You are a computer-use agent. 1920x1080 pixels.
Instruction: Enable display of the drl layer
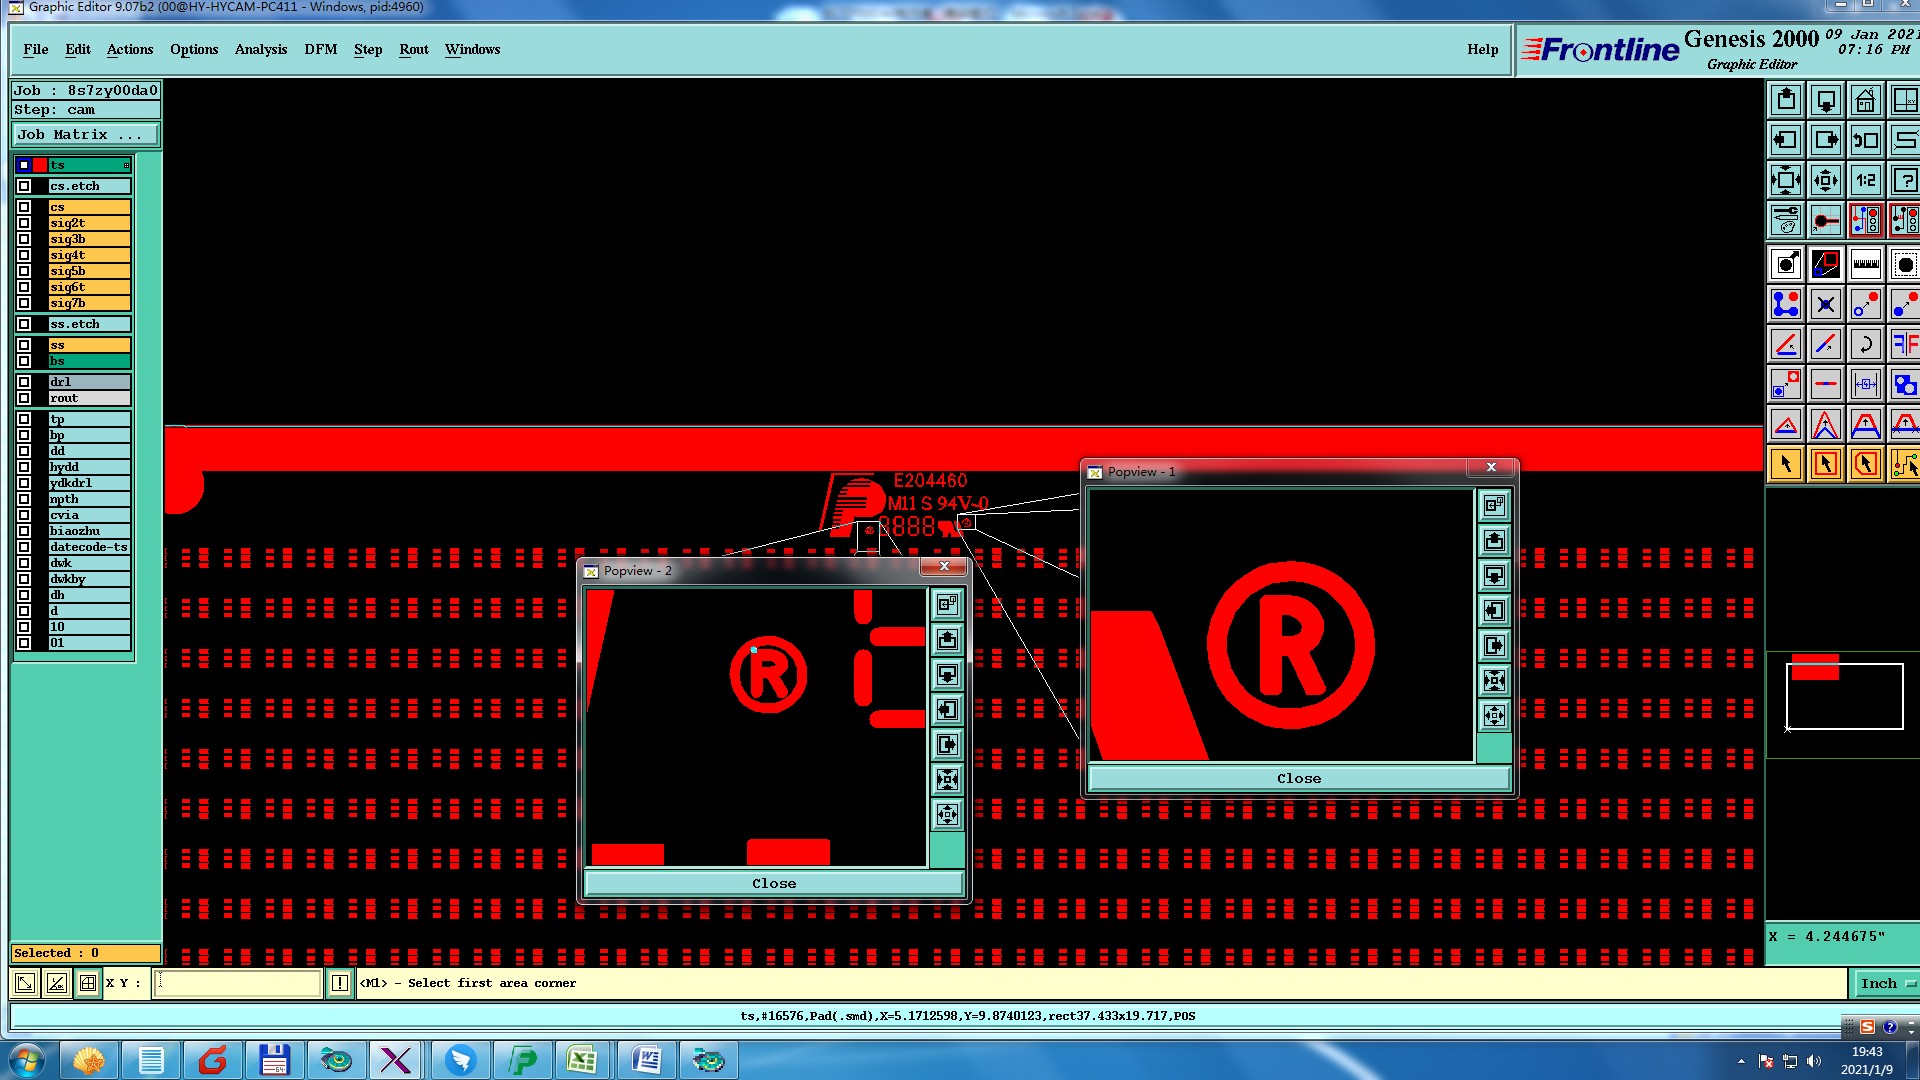pos(24,382)
